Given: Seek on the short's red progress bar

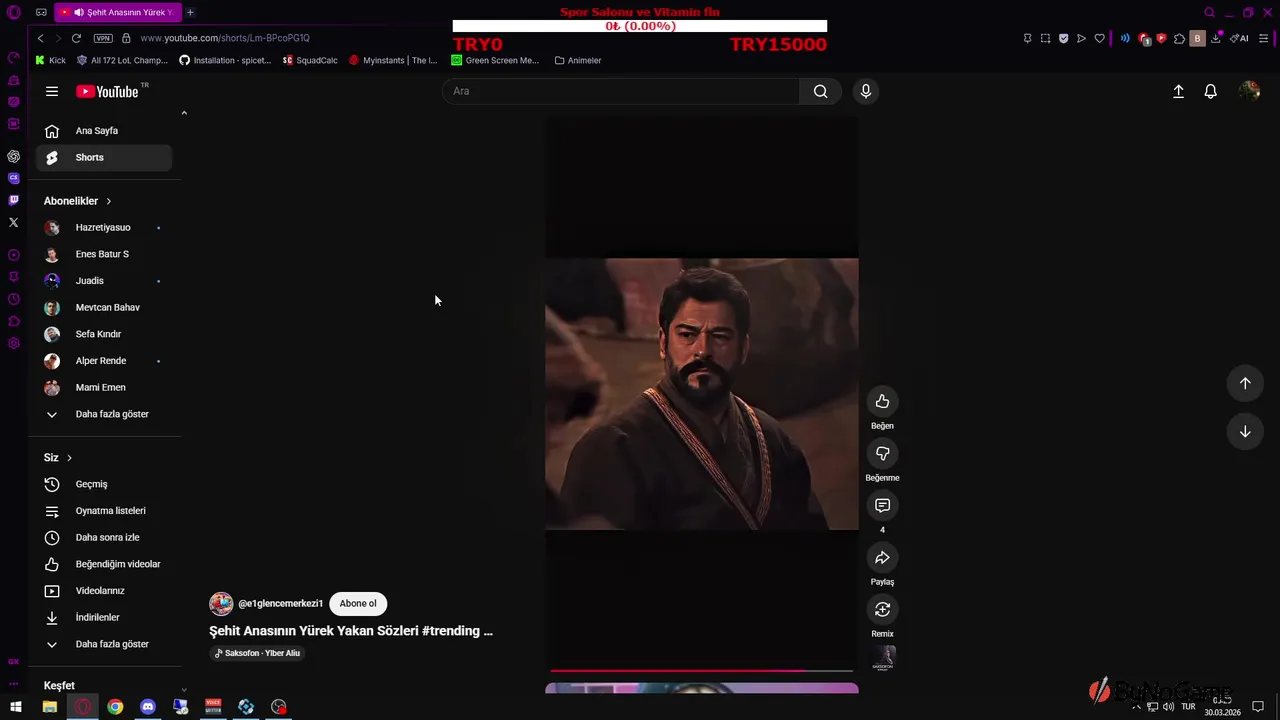Looking at the screenshot, I should 701,670.
